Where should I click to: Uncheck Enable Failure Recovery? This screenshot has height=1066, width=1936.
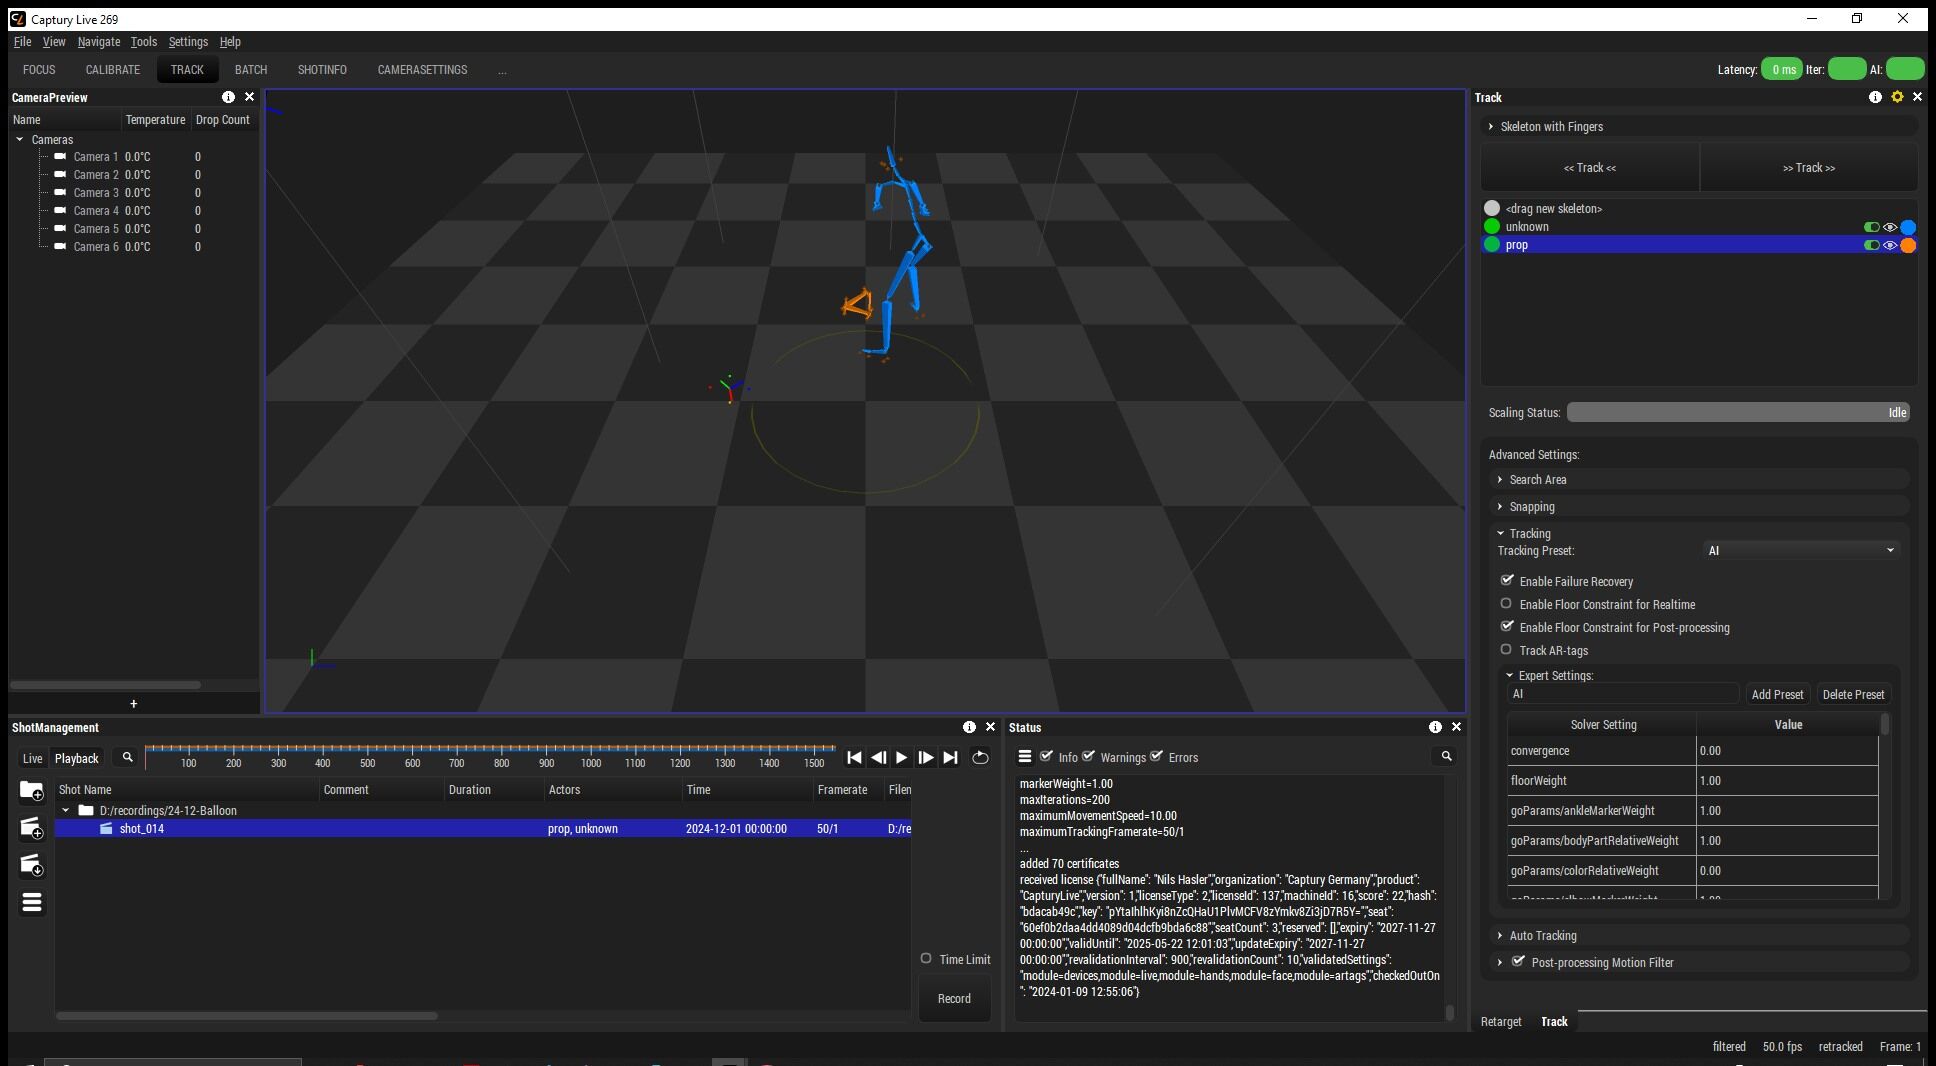point(1507,581)
